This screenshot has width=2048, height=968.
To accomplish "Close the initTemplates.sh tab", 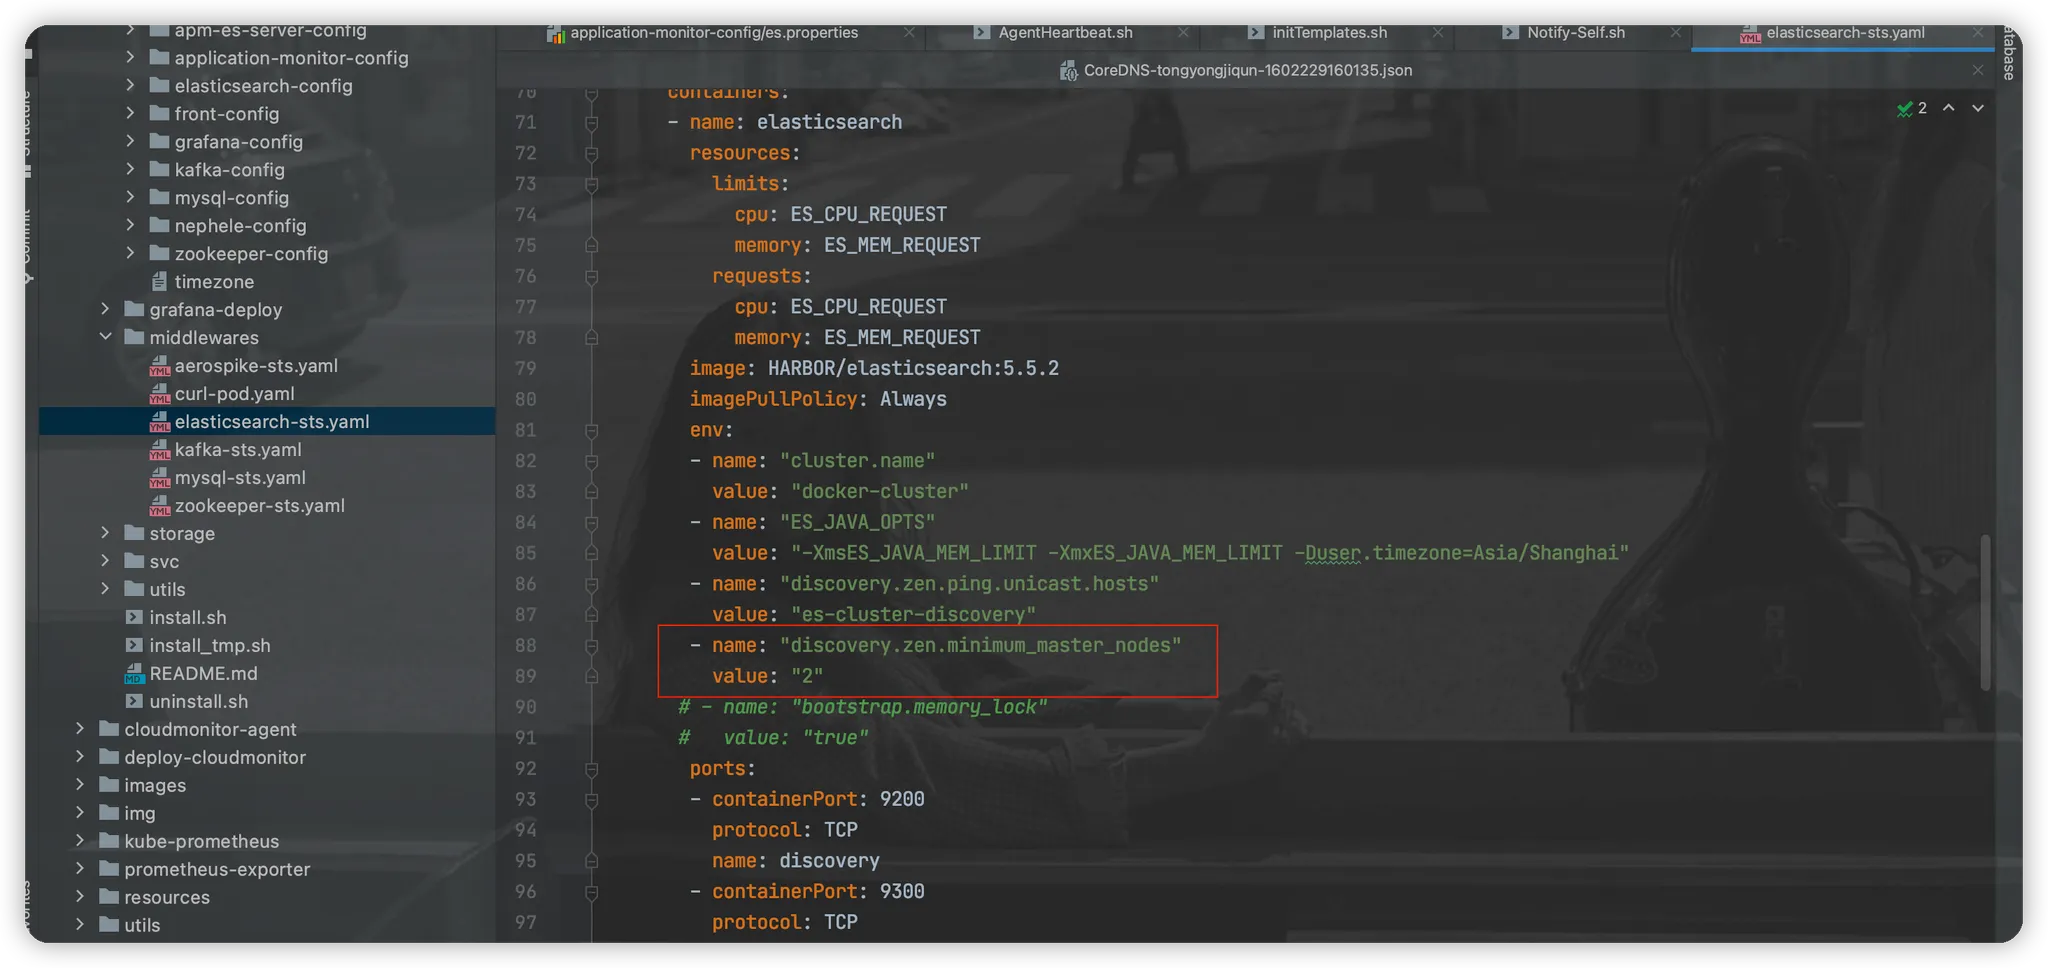I will pyautogui.click(x=1438, y=33).
